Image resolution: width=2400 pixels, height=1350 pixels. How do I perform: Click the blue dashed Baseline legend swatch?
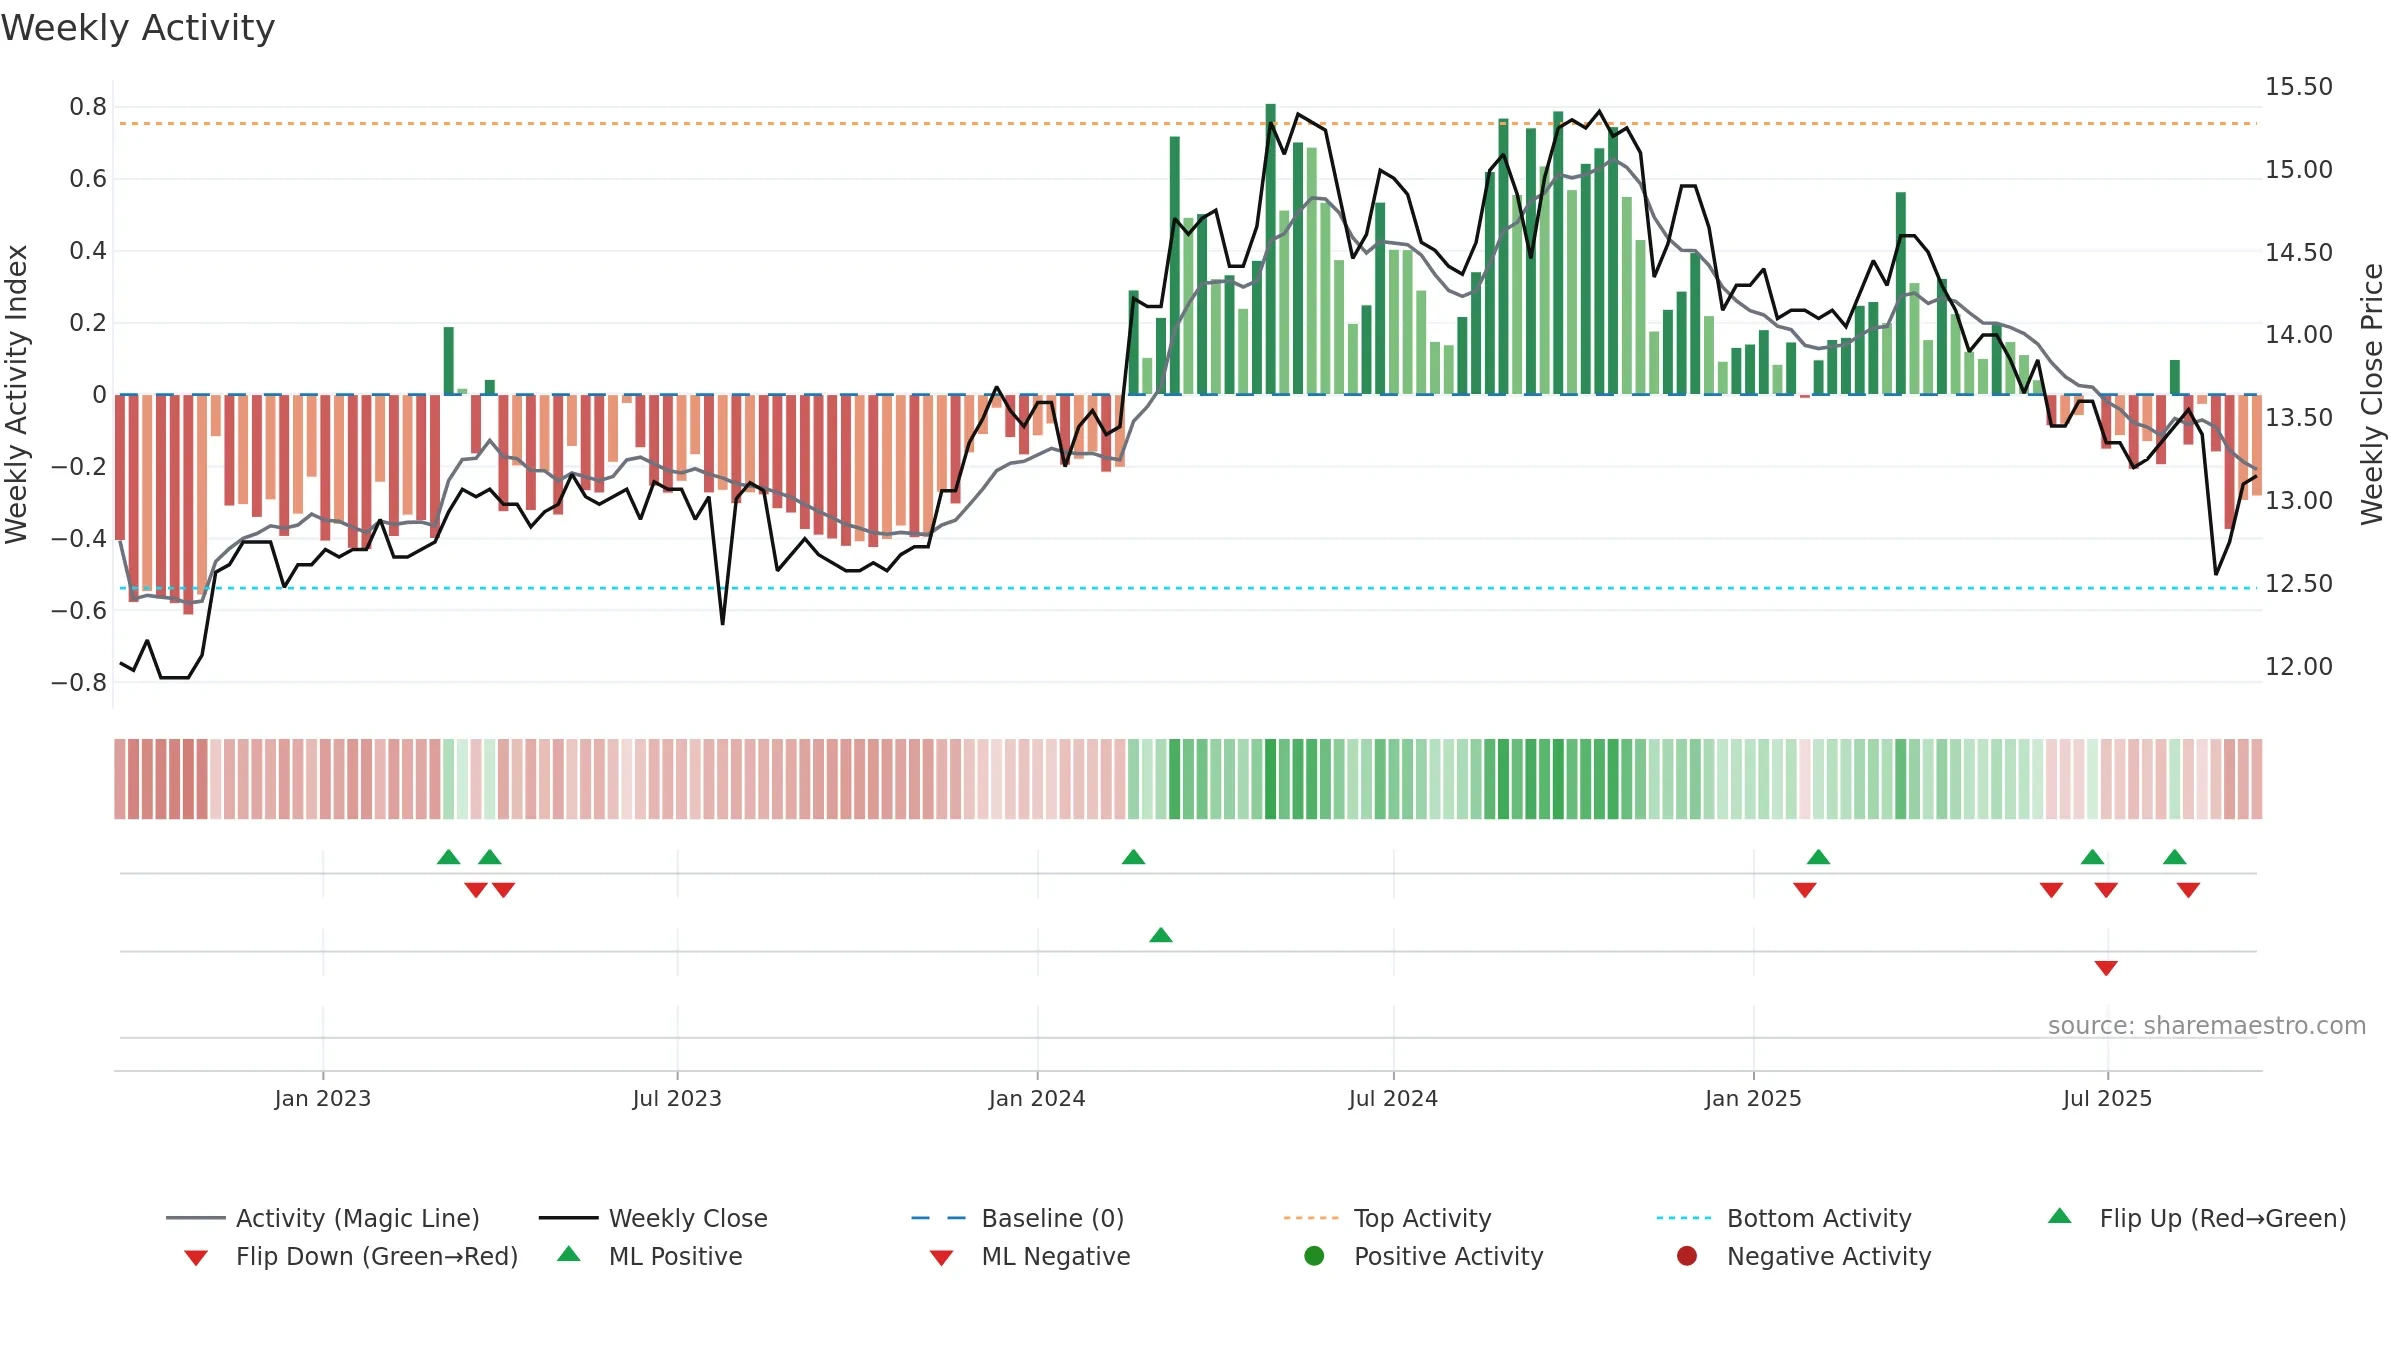(x=938, y=1218)
